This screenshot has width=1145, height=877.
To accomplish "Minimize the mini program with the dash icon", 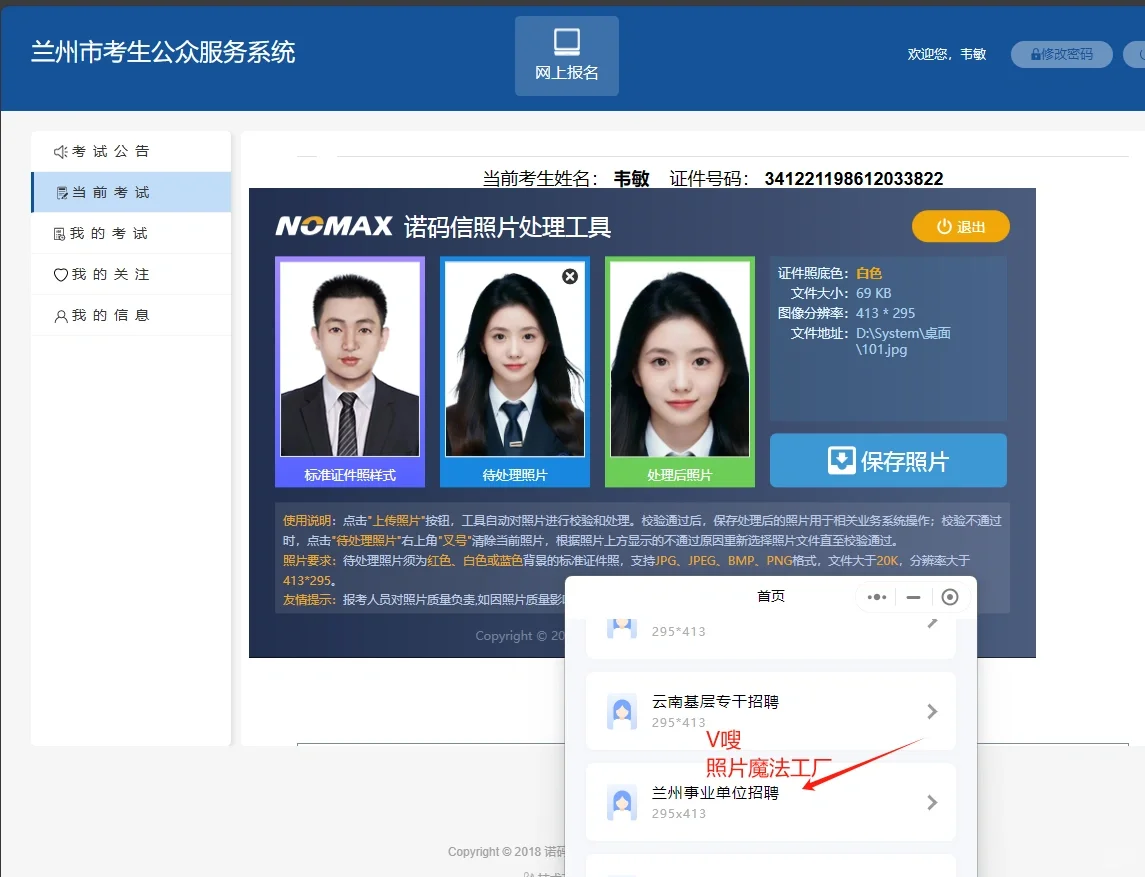I will (914, 597).
